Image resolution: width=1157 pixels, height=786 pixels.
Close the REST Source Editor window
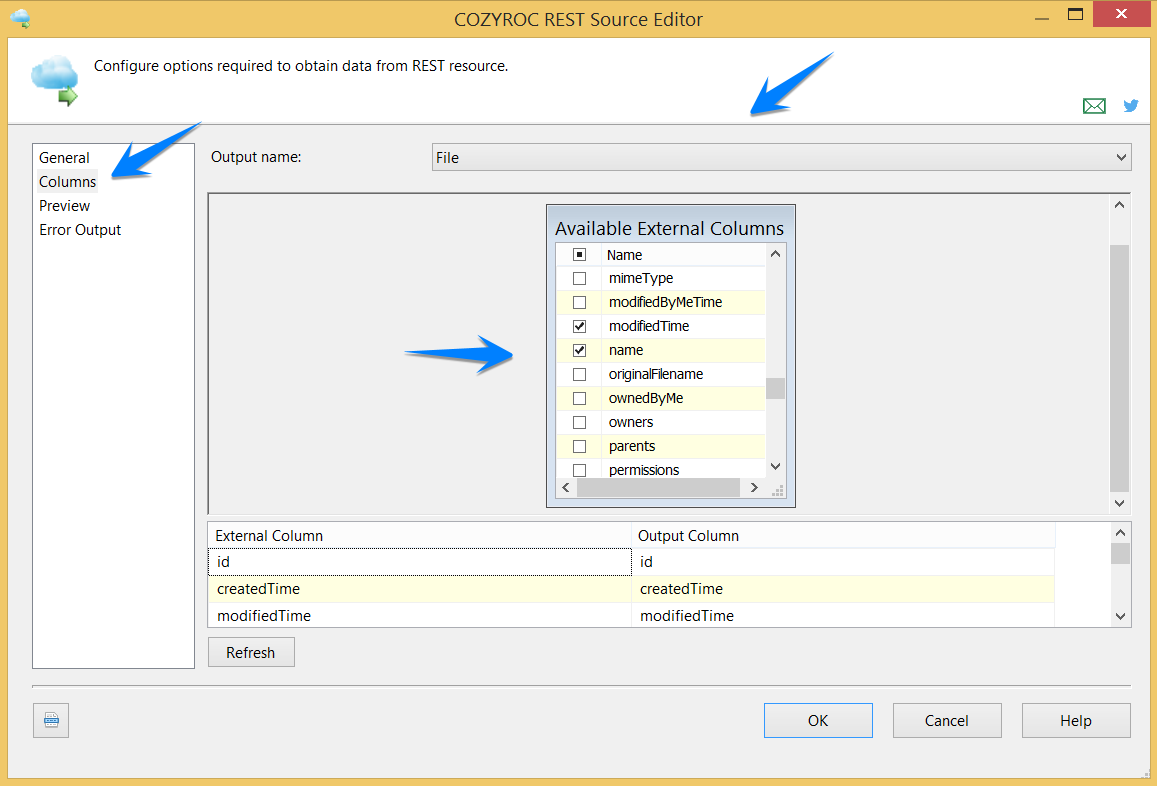tap(1122, 14)
